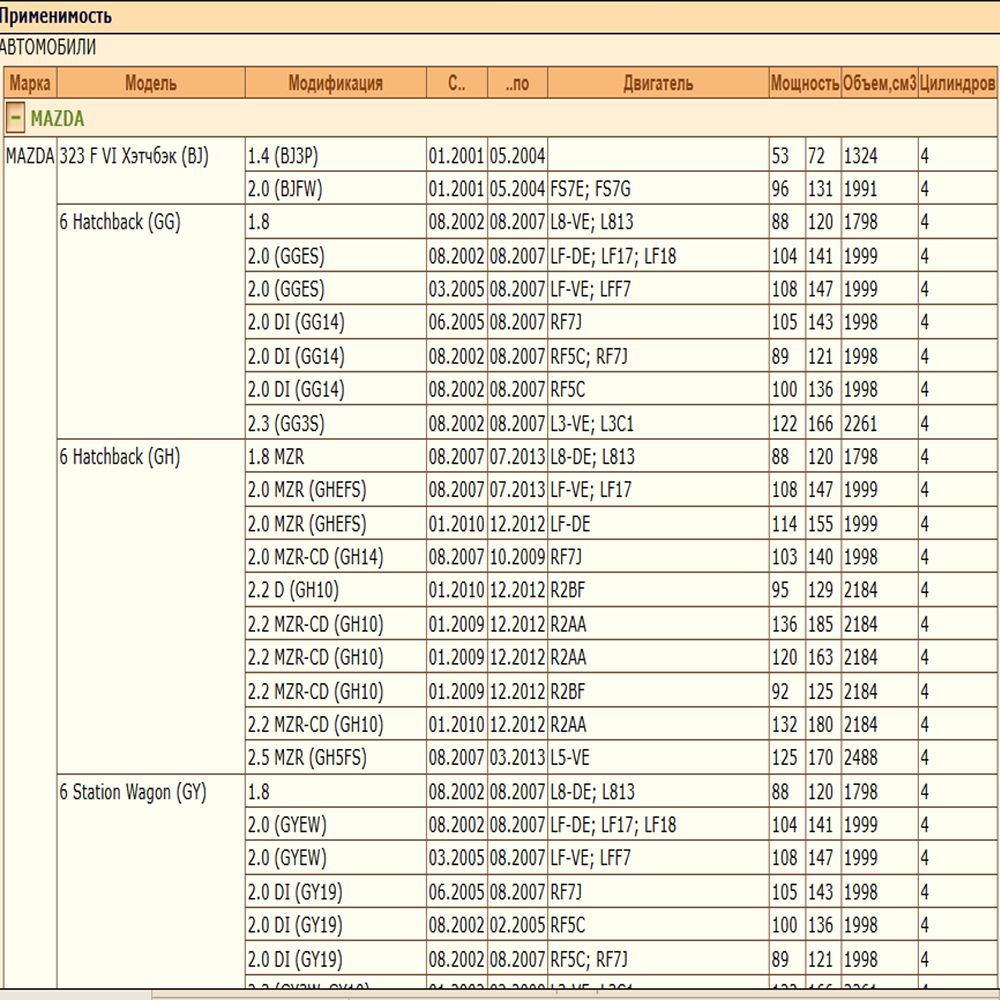Viewport: 1000px width, 1000px height.
Task: Select the 6 Hatchback (GG) model cell
Action: pos(151,321)
